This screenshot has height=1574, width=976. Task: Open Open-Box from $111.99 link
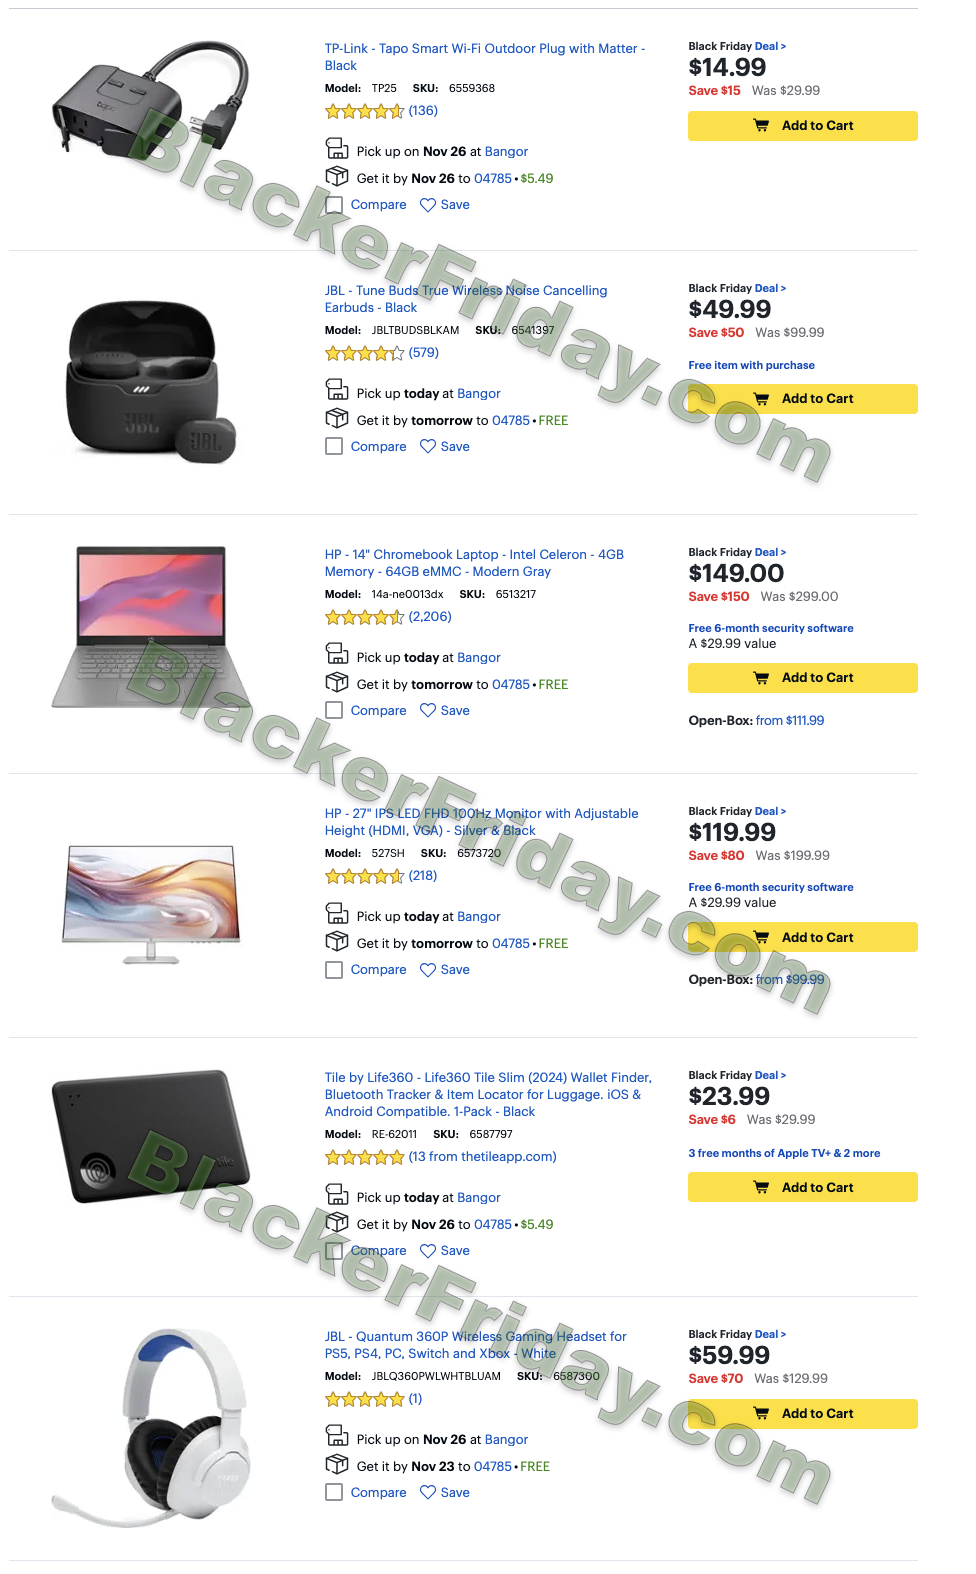[x=790, y=721]
